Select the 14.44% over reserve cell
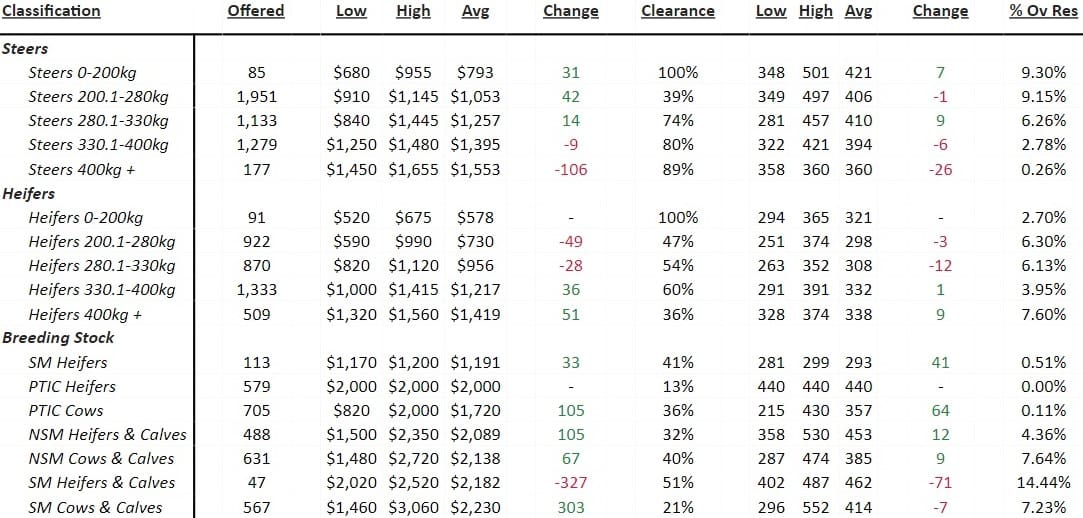This screenshot has width=1083, height=518. pyautogui.click(x=1042, y=483)
